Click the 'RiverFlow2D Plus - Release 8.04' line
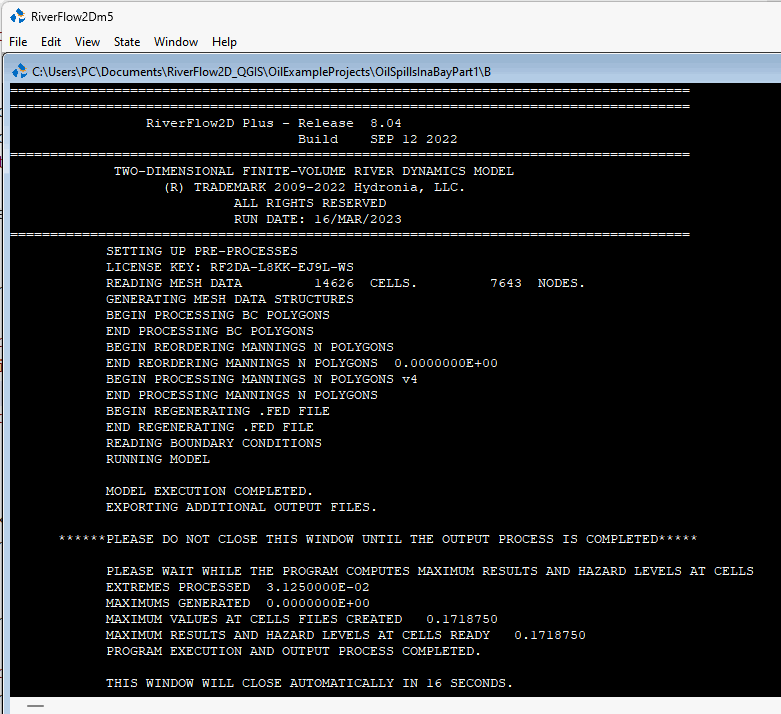781x714 pixels. [273, 123]
